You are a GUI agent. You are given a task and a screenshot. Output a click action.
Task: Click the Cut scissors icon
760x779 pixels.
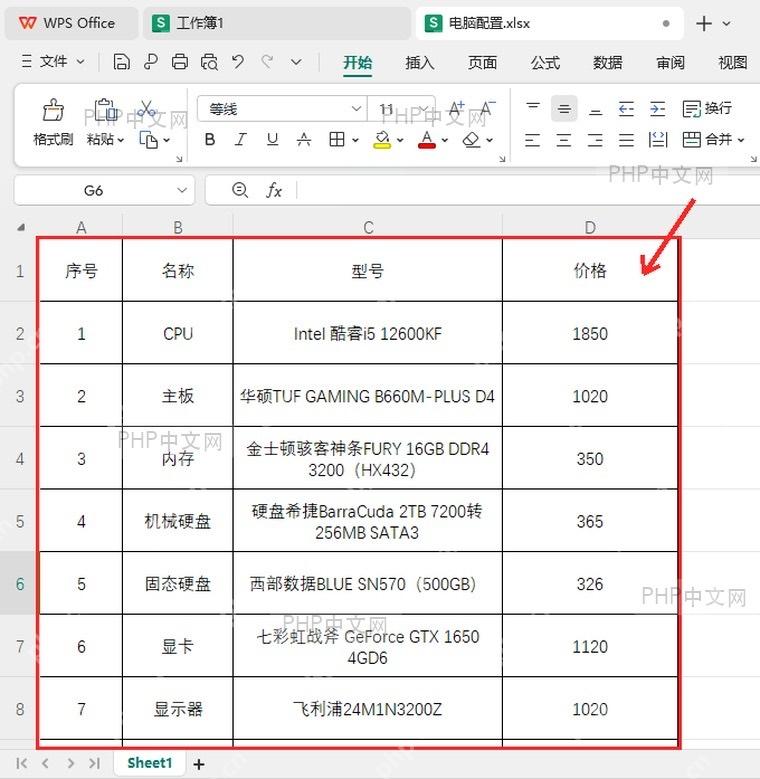coord(147,108)
